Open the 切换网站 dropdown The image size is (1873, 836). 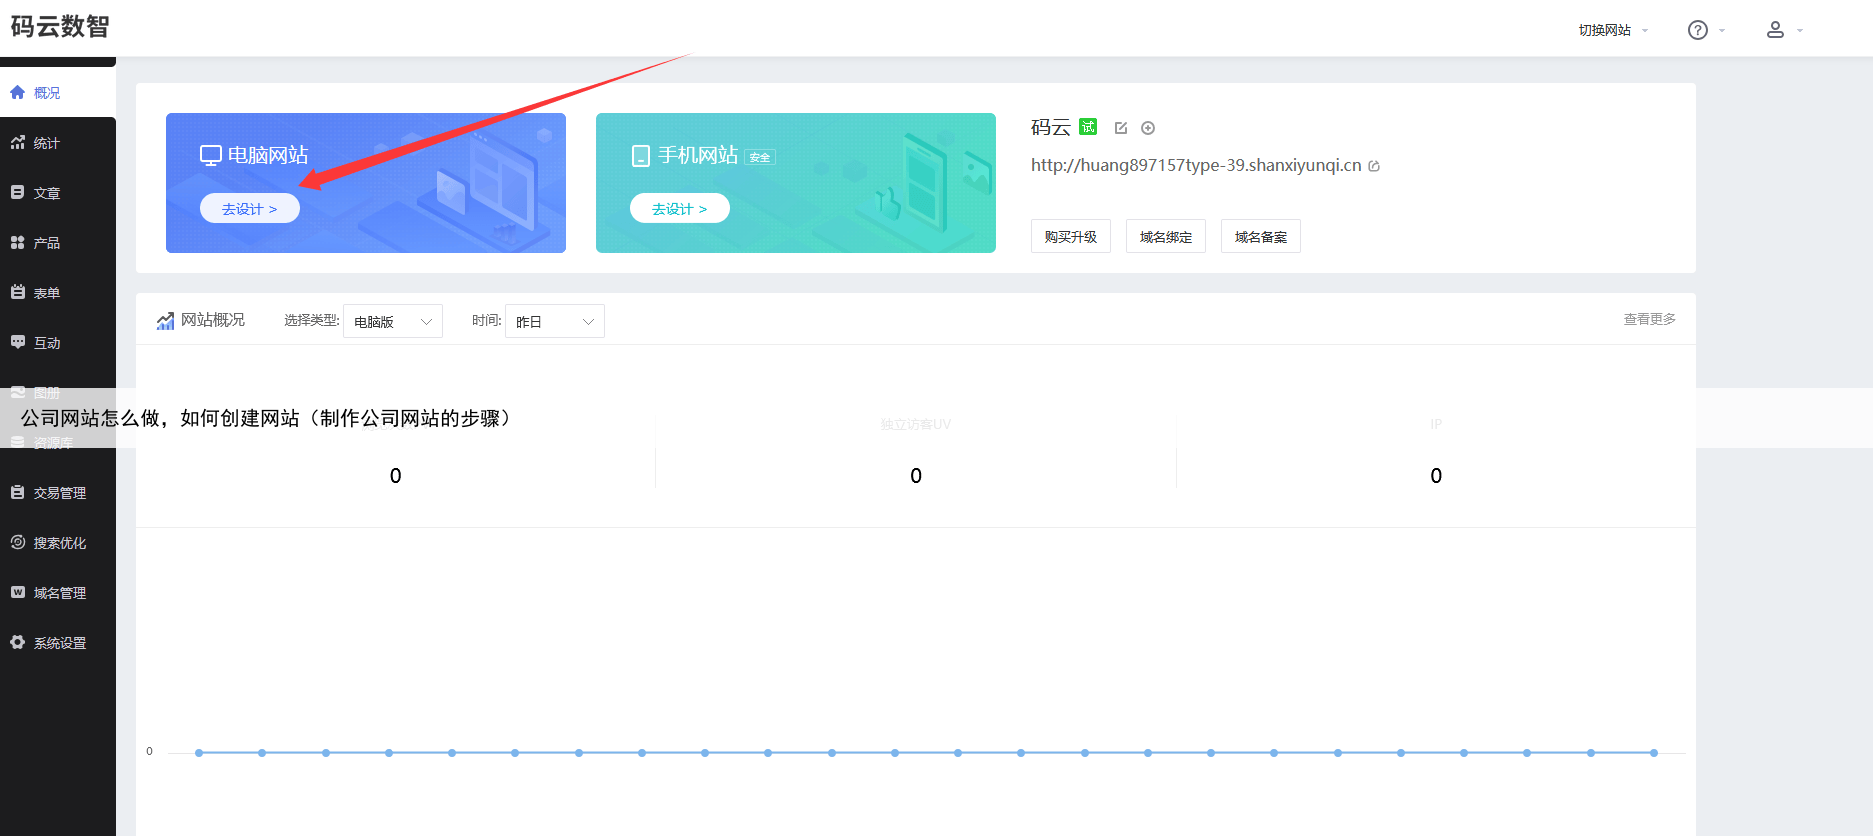[x=1612, y=30]
